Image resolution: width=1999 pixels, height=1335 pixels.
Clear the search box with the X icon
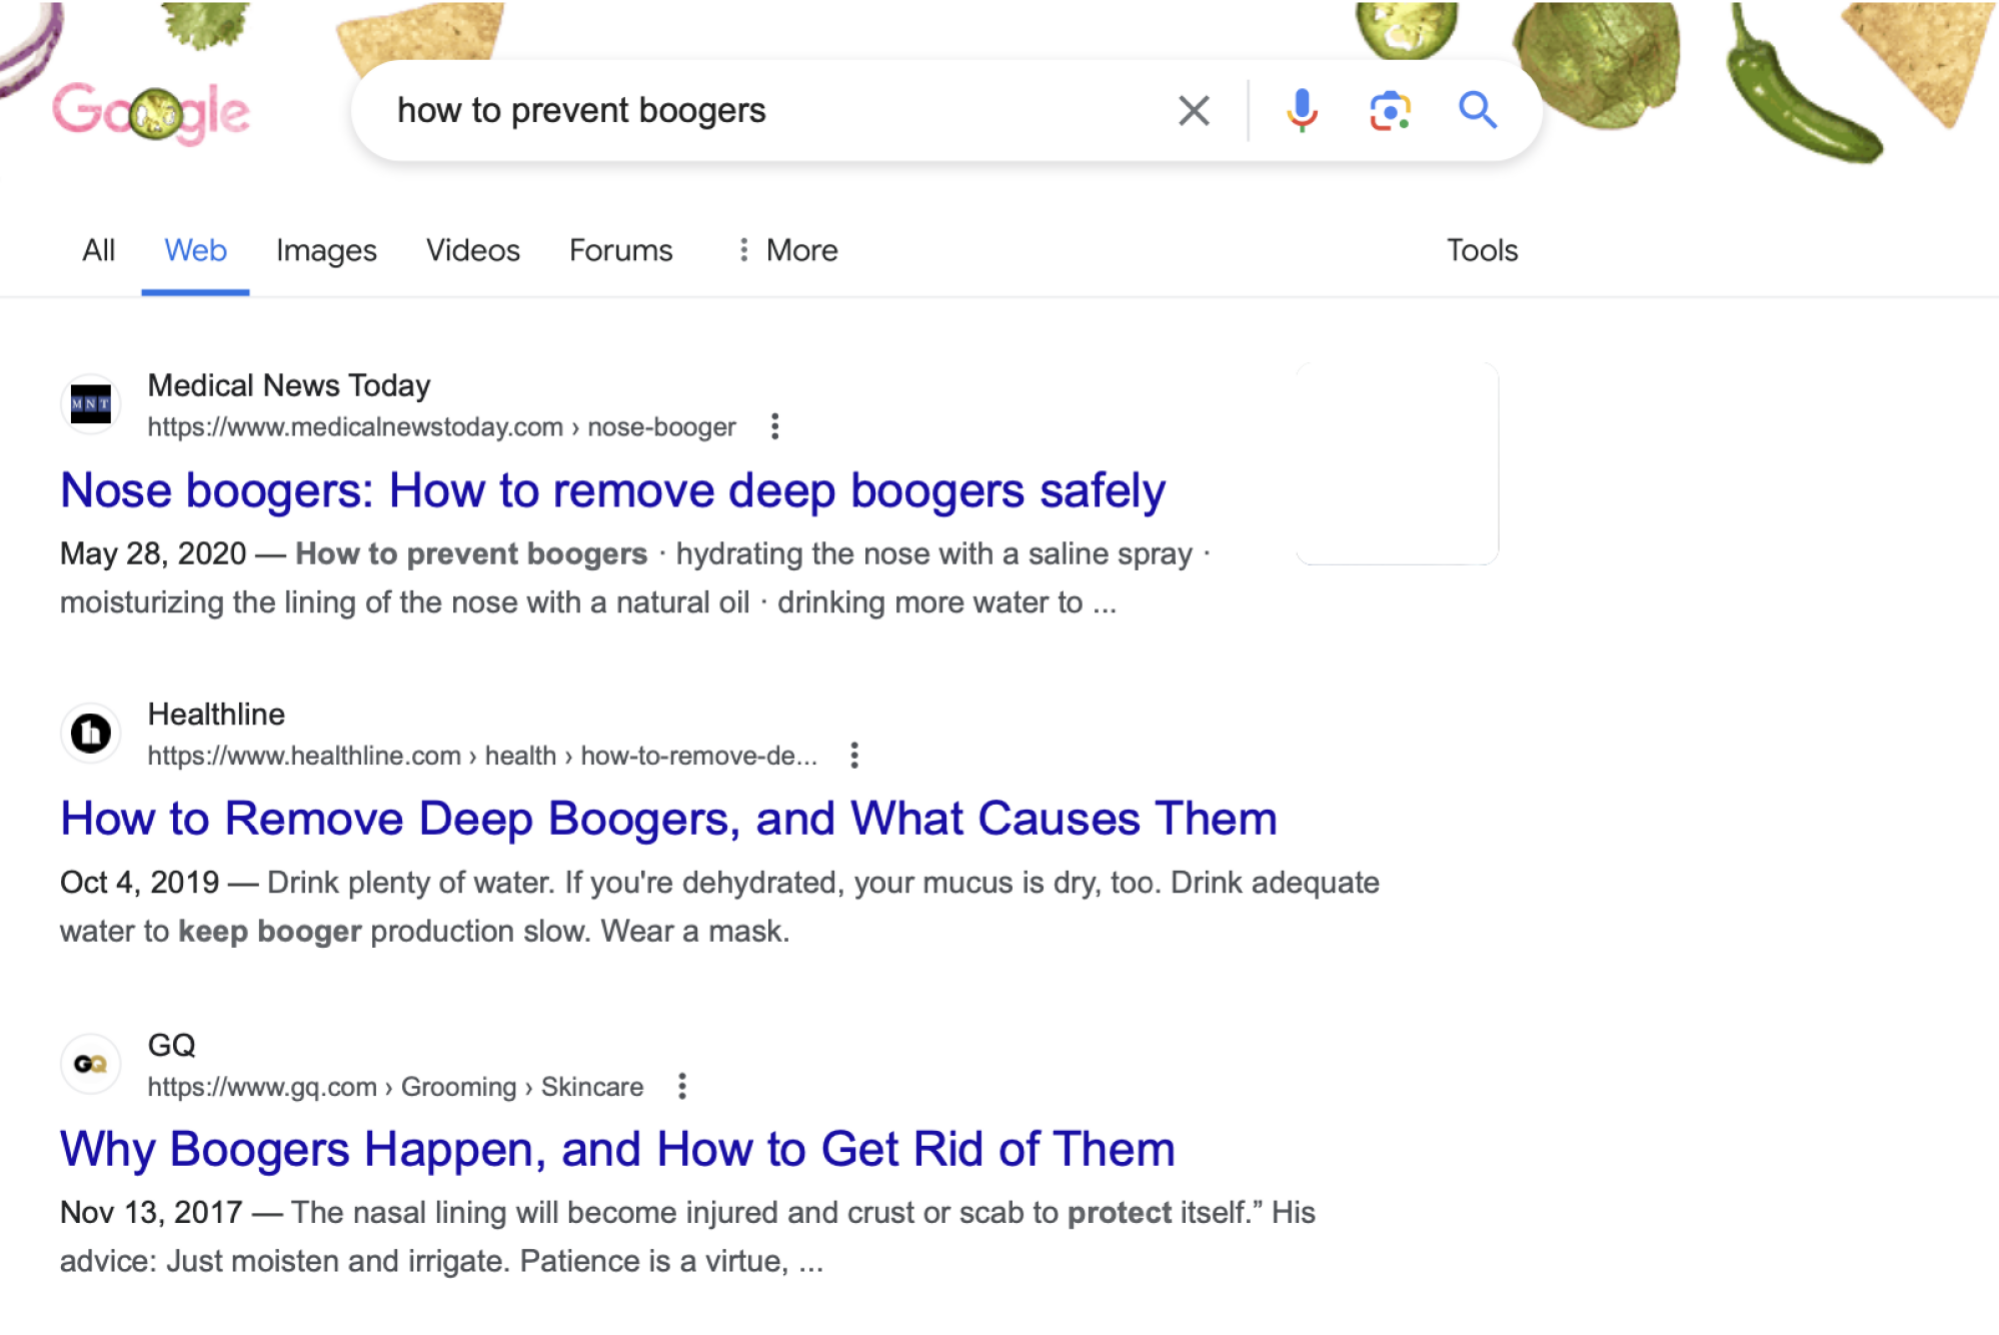(x=1194, y=110)
